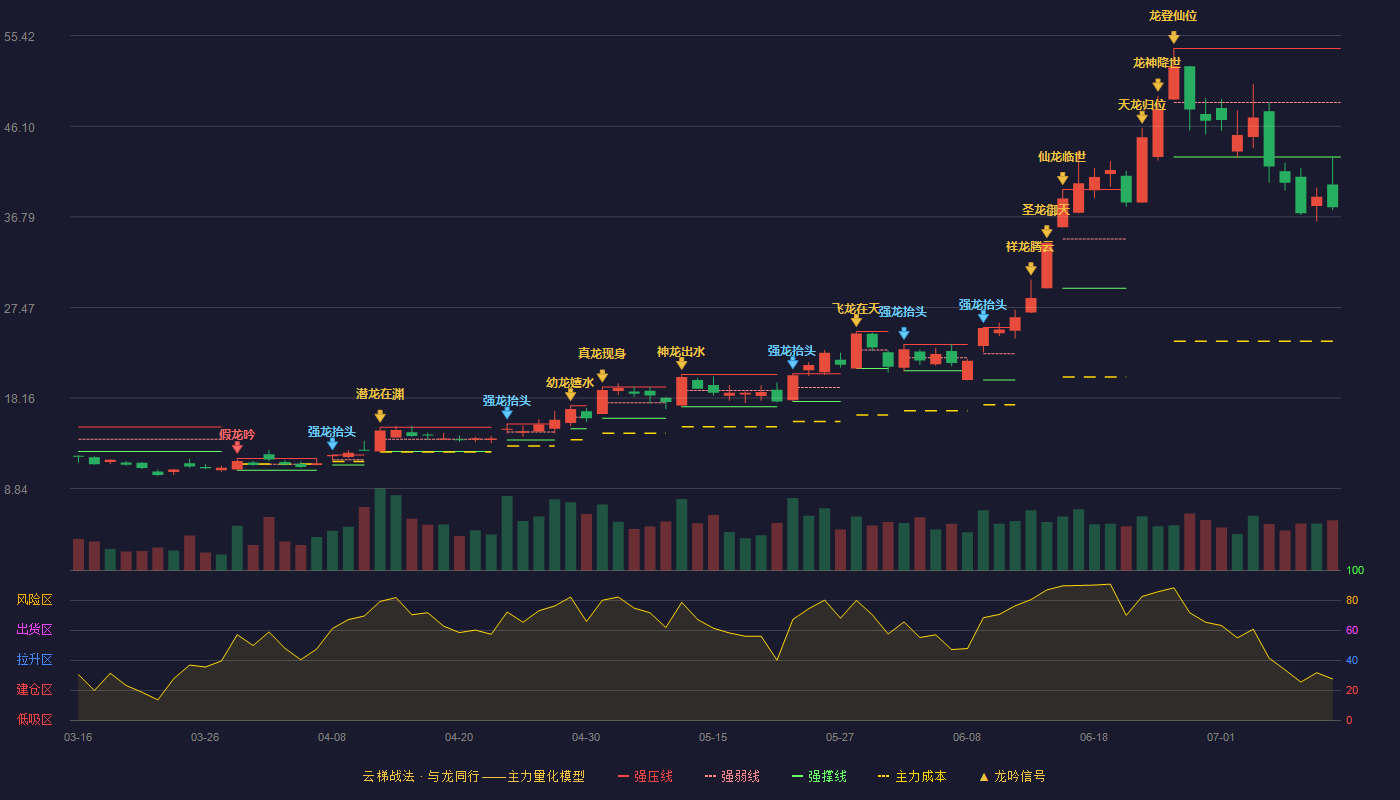Click the 06-18 date label
Screen dimensions: 1400x800
1094,737
